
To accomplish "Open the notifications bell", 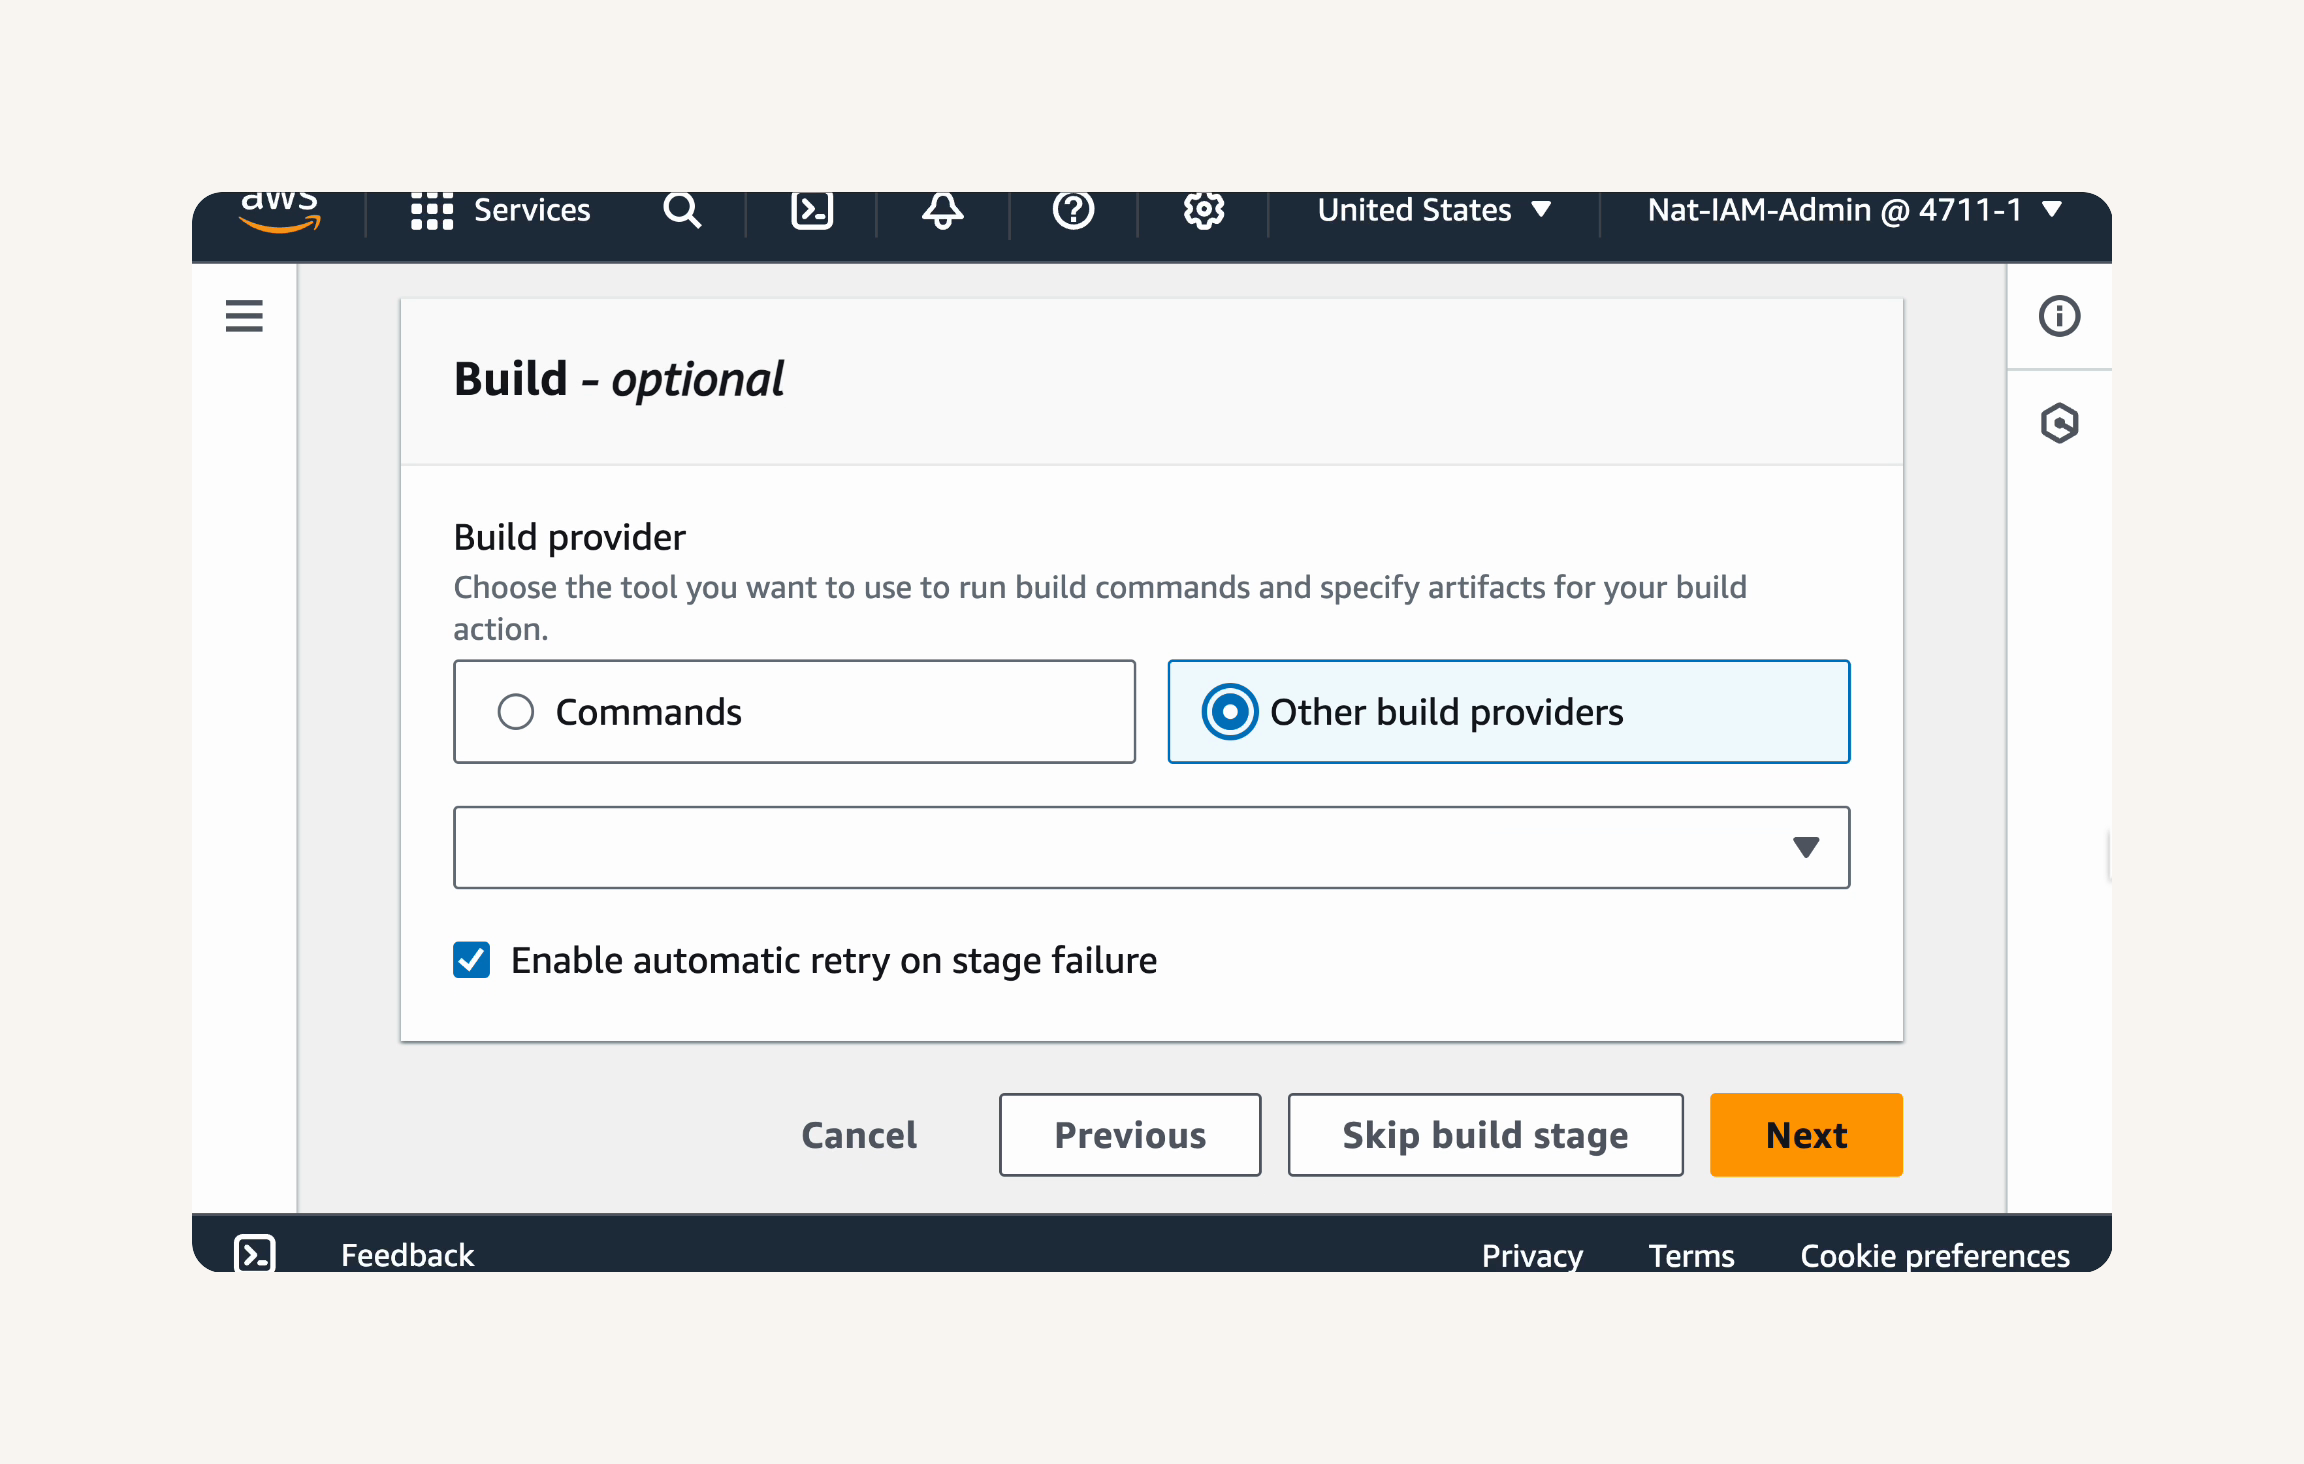I will tap(942, 211).
